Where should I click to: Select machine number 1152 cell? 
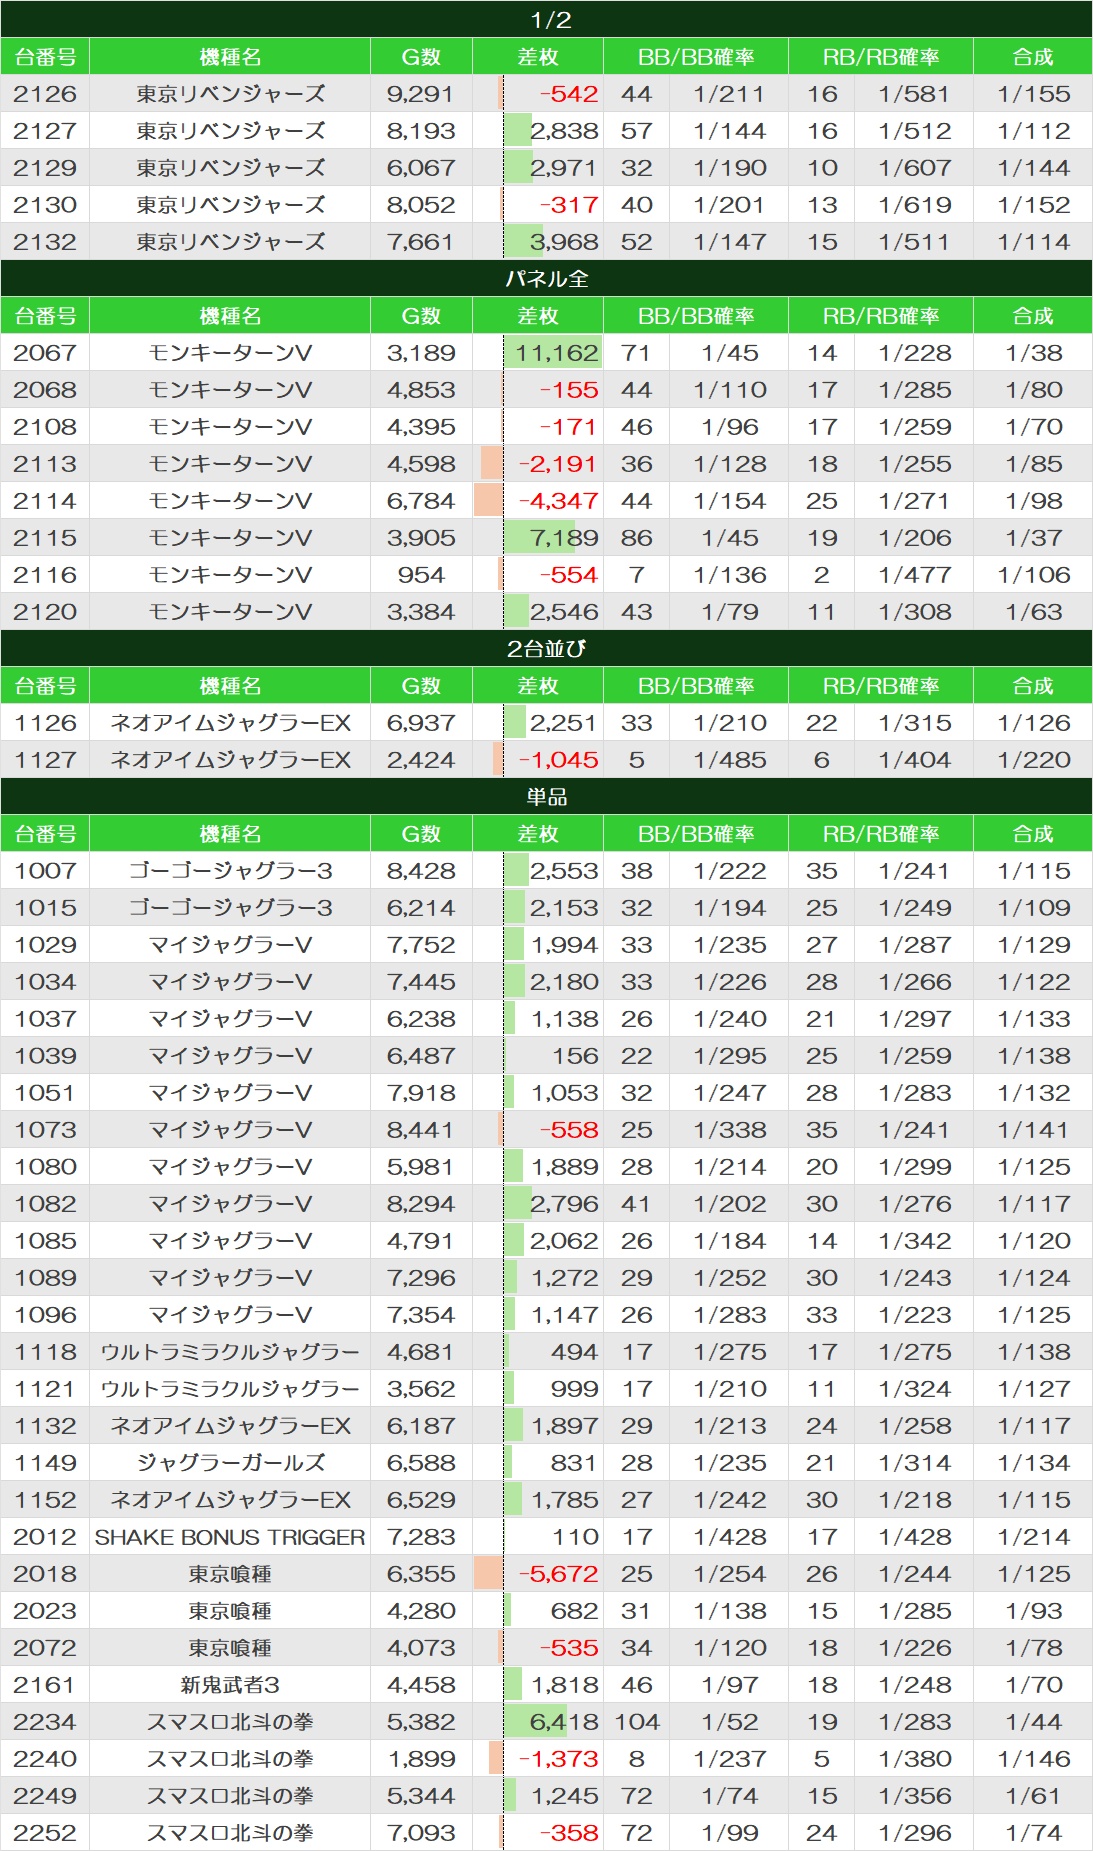point(45,1500)
